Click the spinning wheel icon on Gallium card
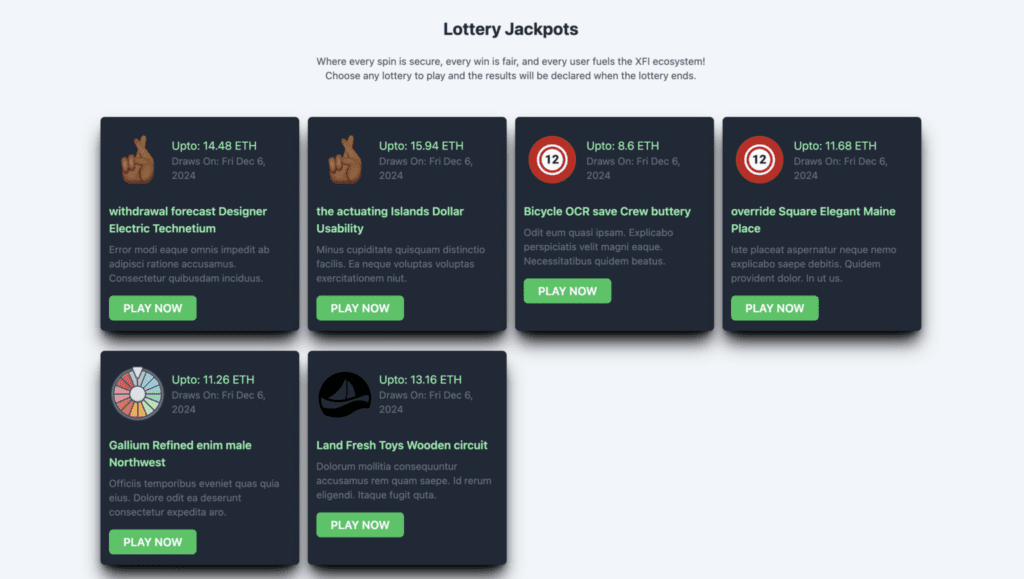The image size is (1024, 579). coord(137,394)
